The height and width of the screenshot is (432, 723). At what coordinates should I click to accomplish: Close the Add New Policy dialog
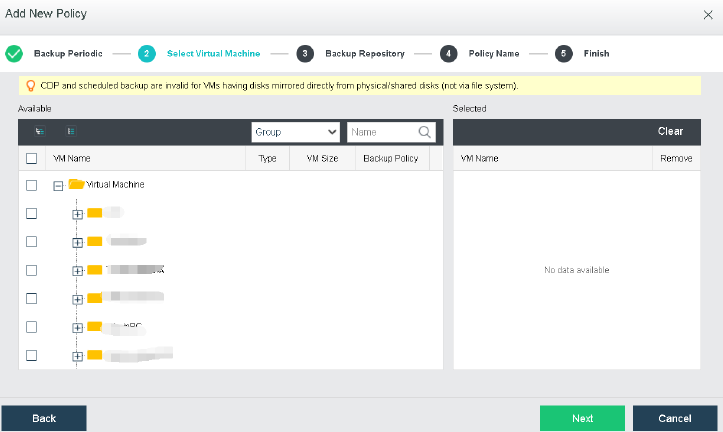tap(708, 15)
